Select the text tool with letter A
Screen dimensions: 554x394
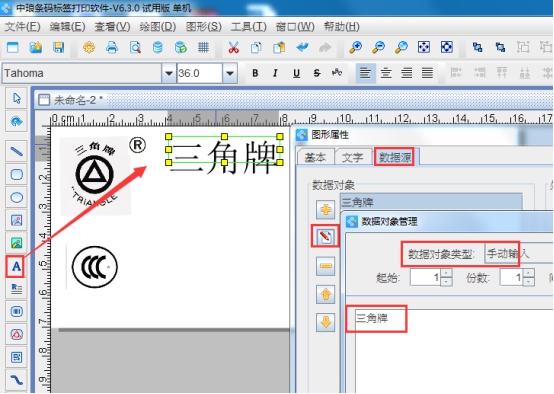(16, 266)
